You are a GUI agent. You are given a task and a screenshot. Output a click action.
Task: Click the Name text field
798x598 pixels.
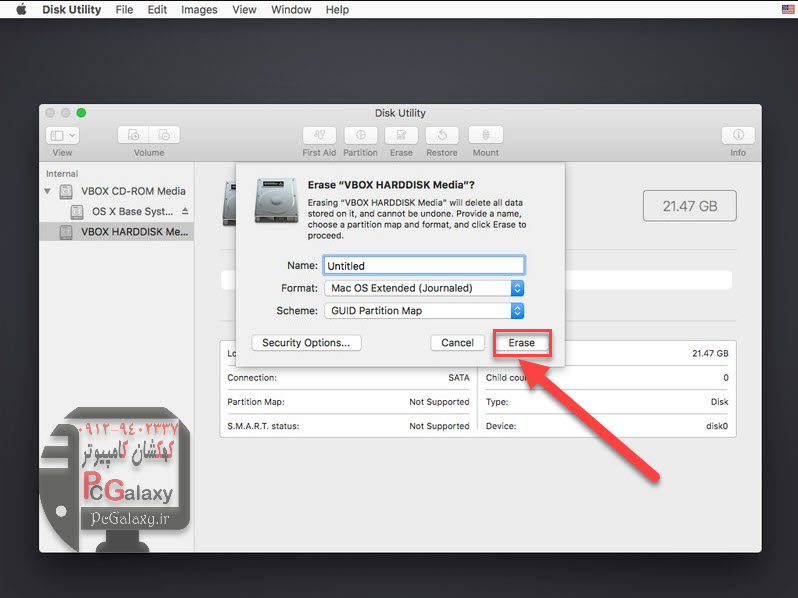click(423, 266)
